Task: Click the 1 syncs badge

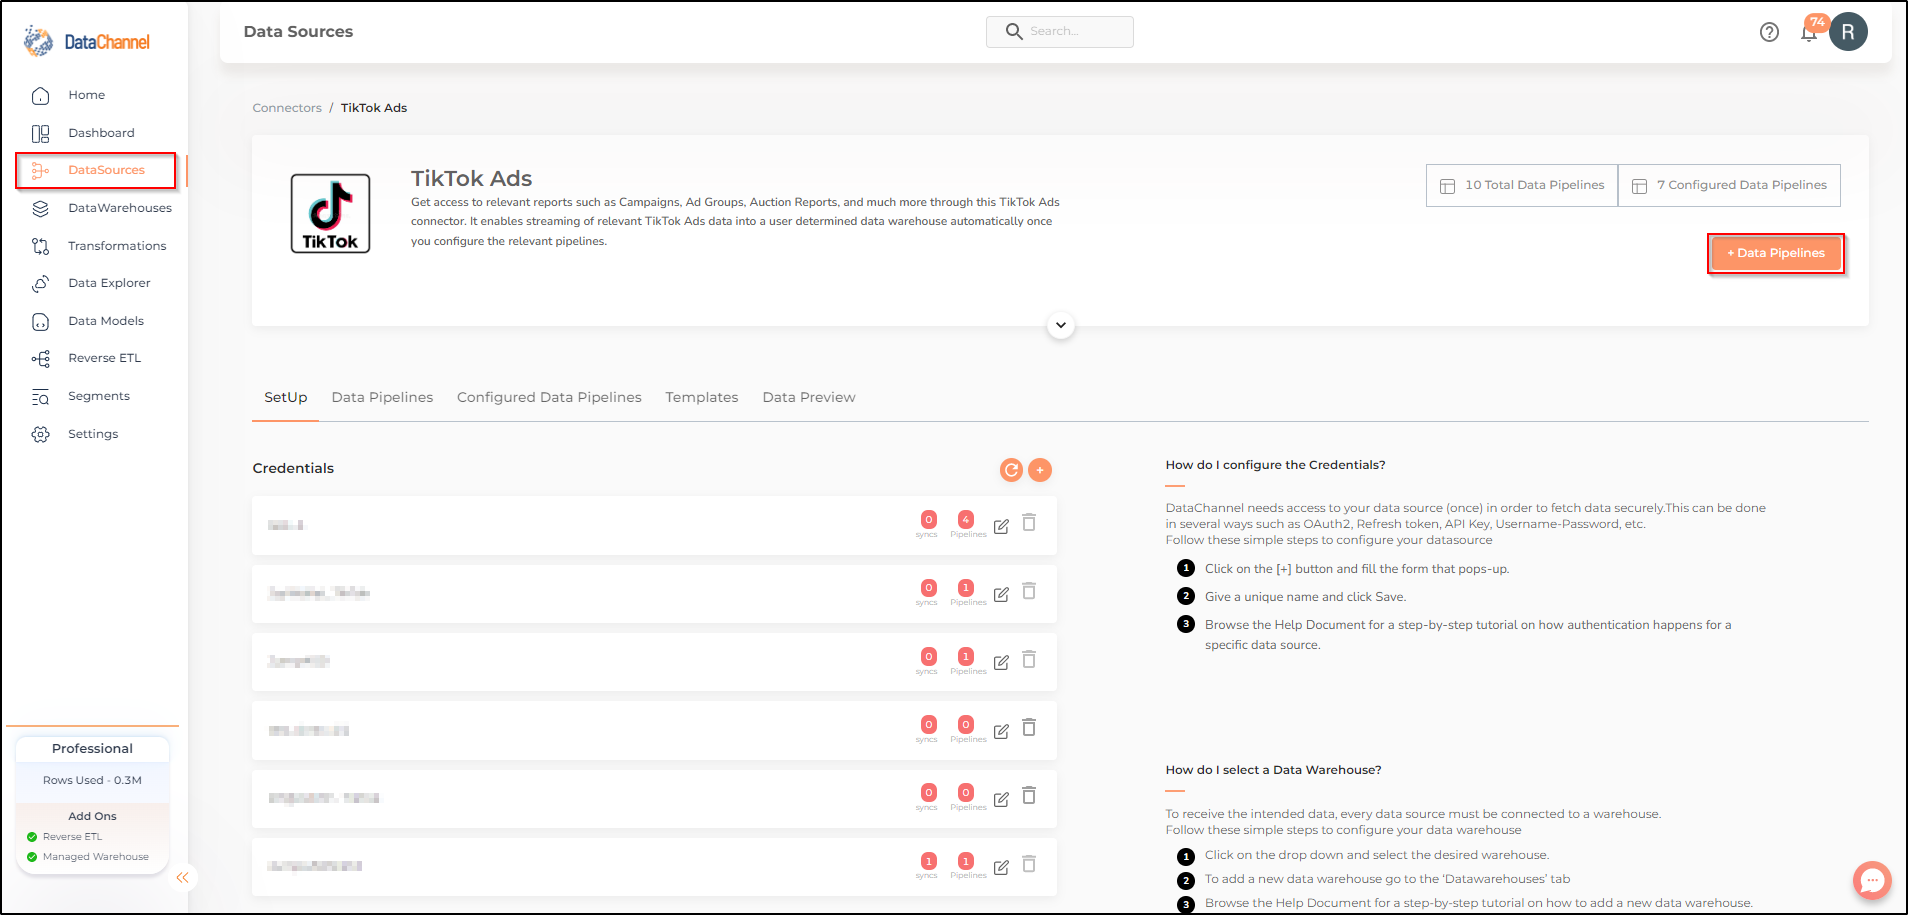Action: coord(928,861)
